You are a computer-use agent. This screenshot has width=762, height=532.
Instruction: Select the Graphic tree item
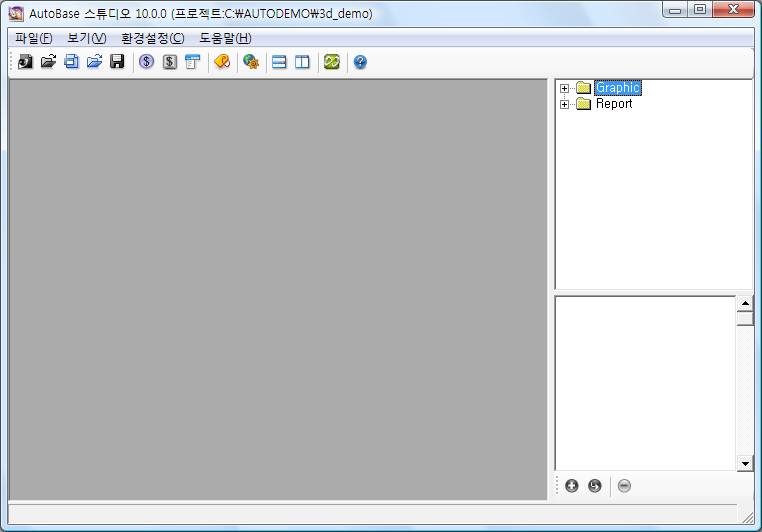(618, 88)
